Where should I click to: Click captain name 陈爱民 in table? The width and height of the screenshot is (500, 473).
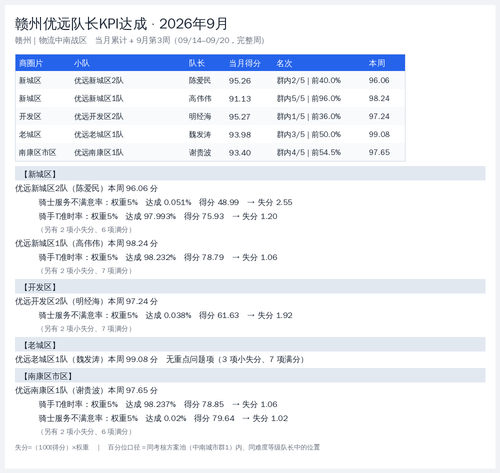click(x=200, y=80)
